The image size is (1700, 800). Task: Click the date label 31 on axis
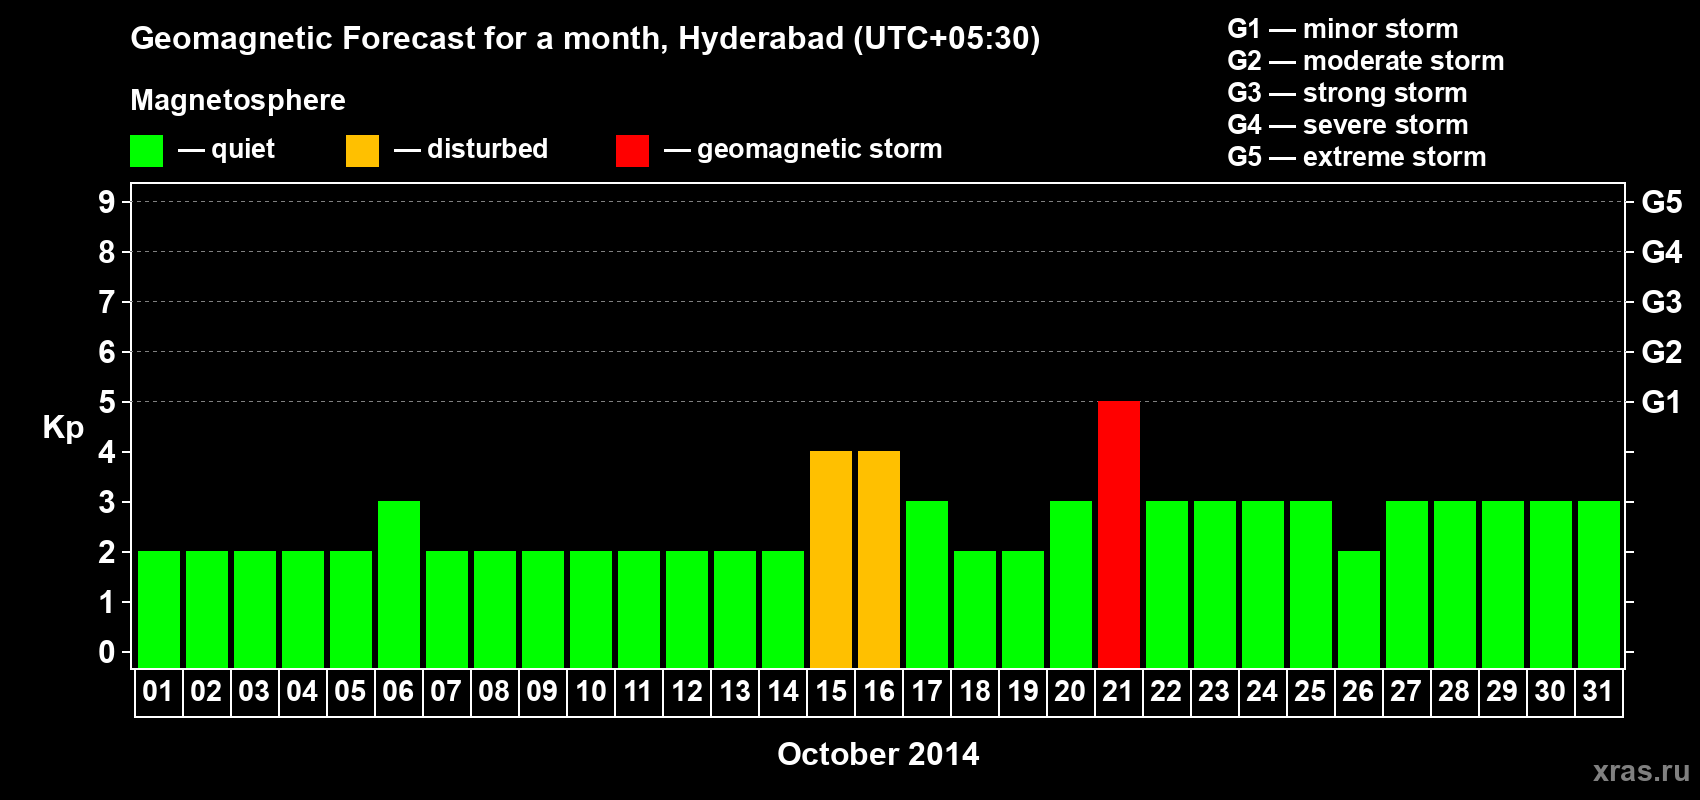(x=1598, y=691)
